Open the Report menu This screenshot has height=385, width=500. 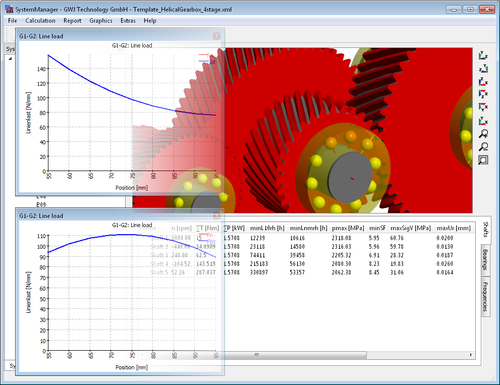72,21
